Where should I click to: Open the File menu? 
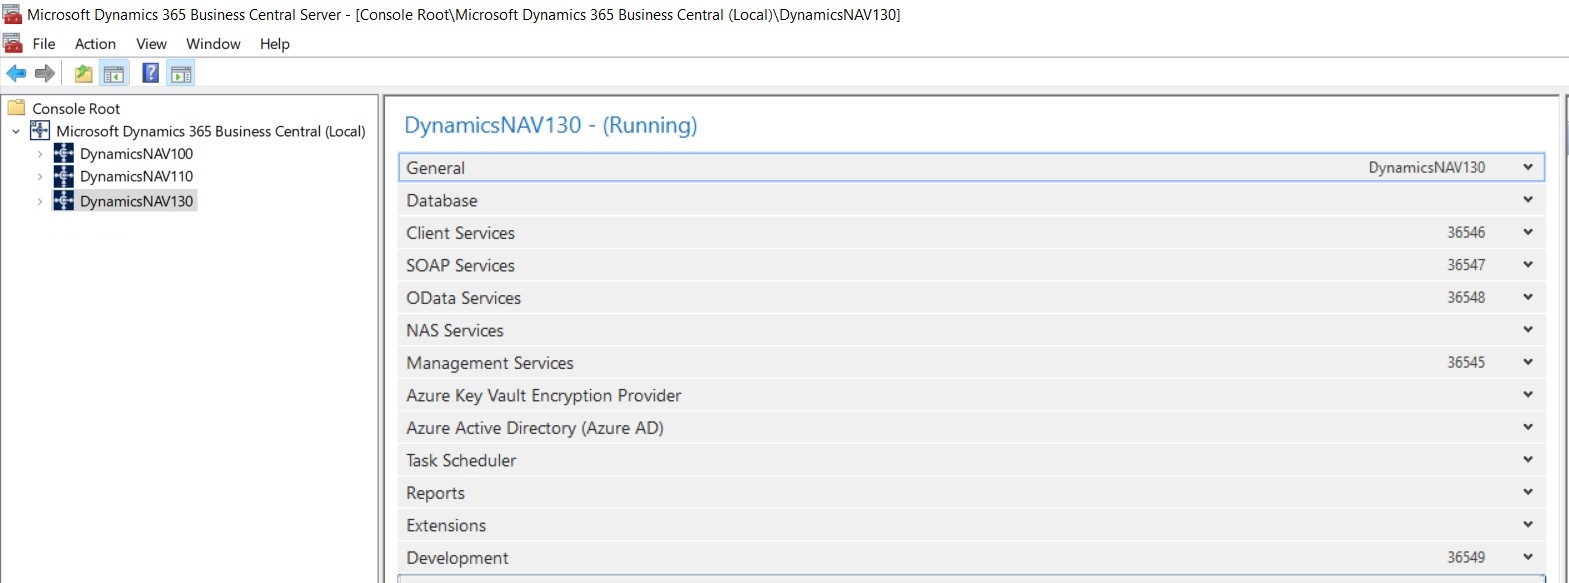point(44,44)
